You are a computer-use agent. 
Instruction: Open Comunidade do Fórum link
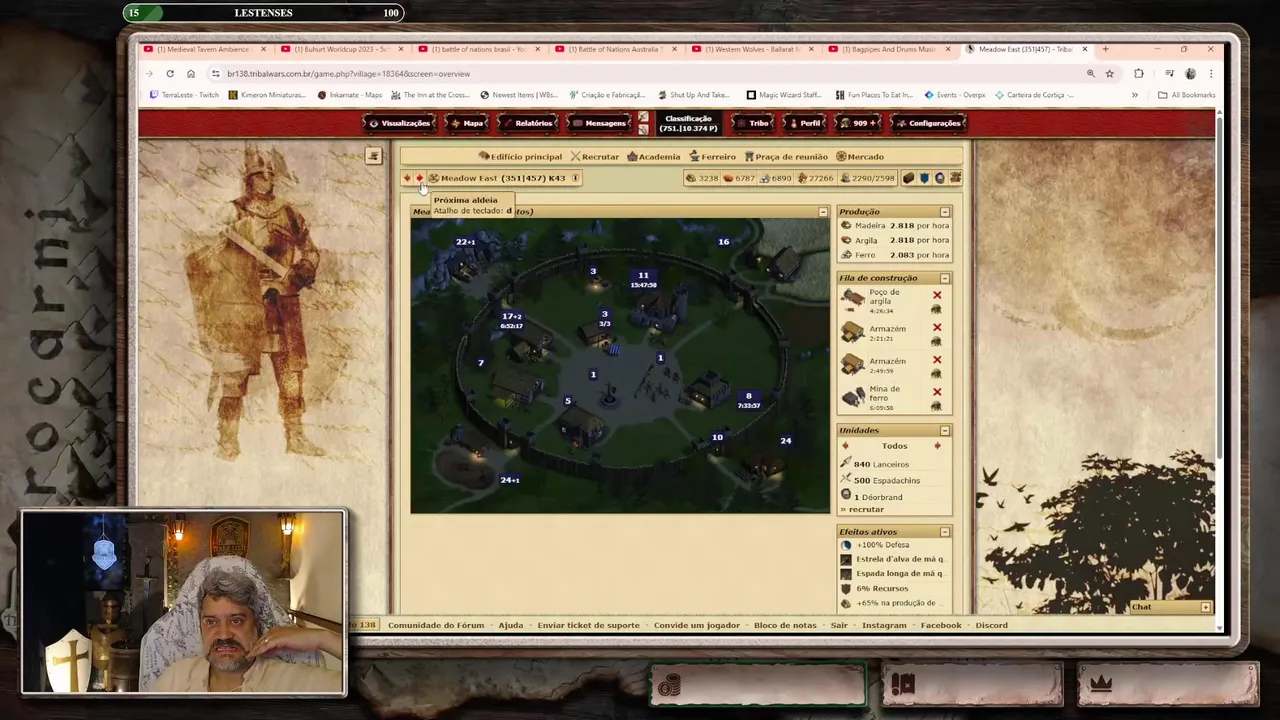tap(436, 625)
